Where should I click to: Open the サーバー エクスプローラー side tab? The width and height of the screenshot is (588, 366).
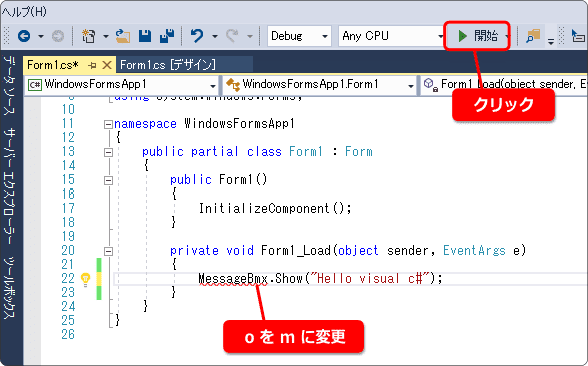click(x=10, y=186)
